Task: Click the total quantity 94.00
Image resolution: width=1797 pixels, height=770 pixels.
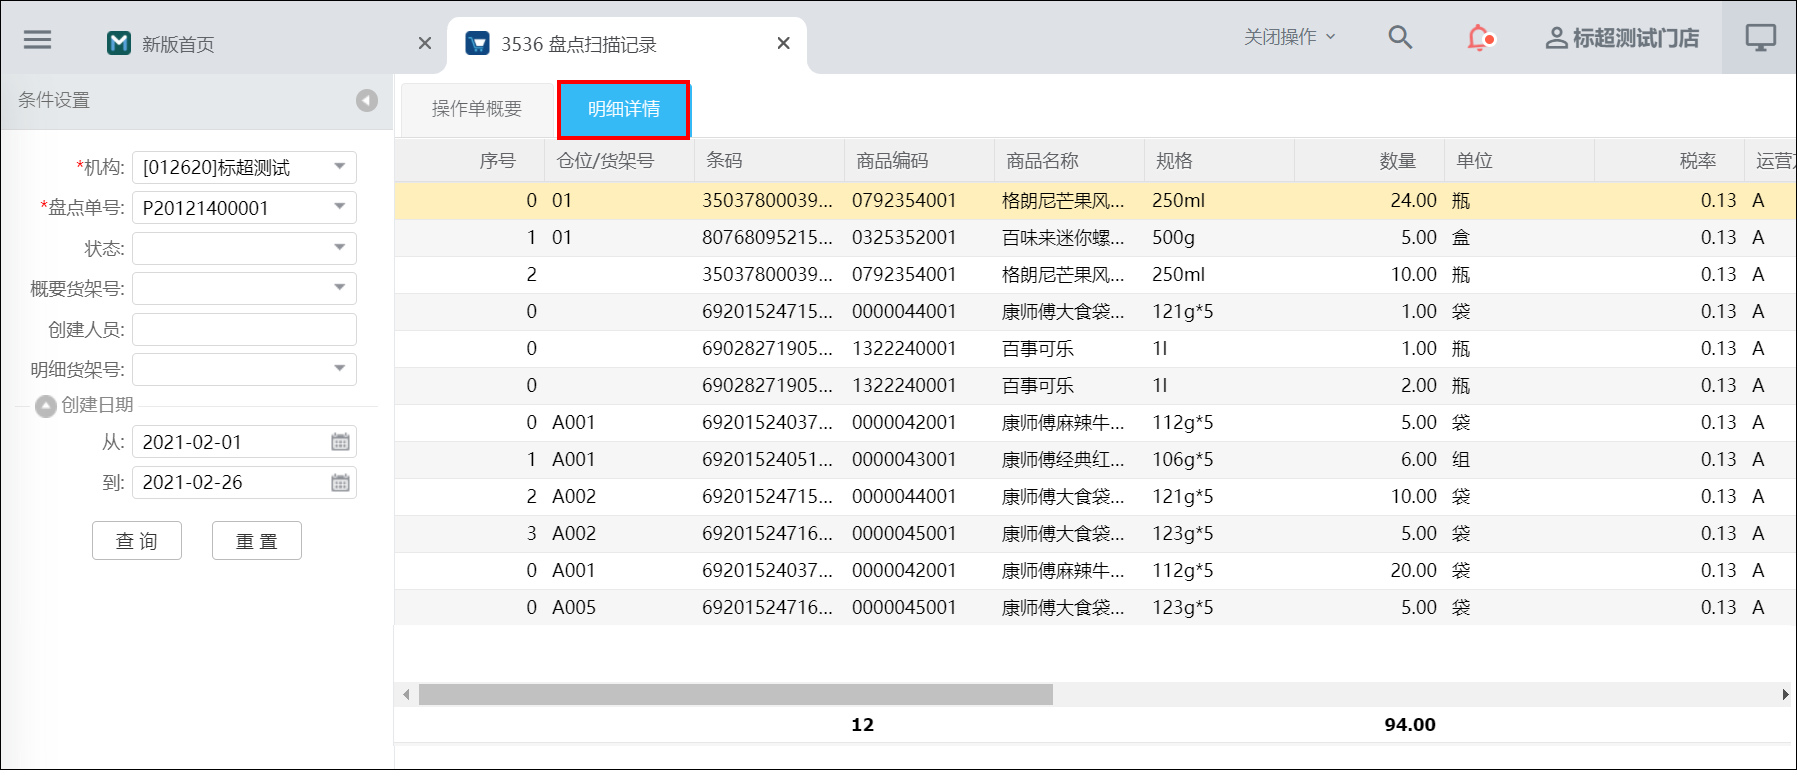Action: tap(1410, 725)
